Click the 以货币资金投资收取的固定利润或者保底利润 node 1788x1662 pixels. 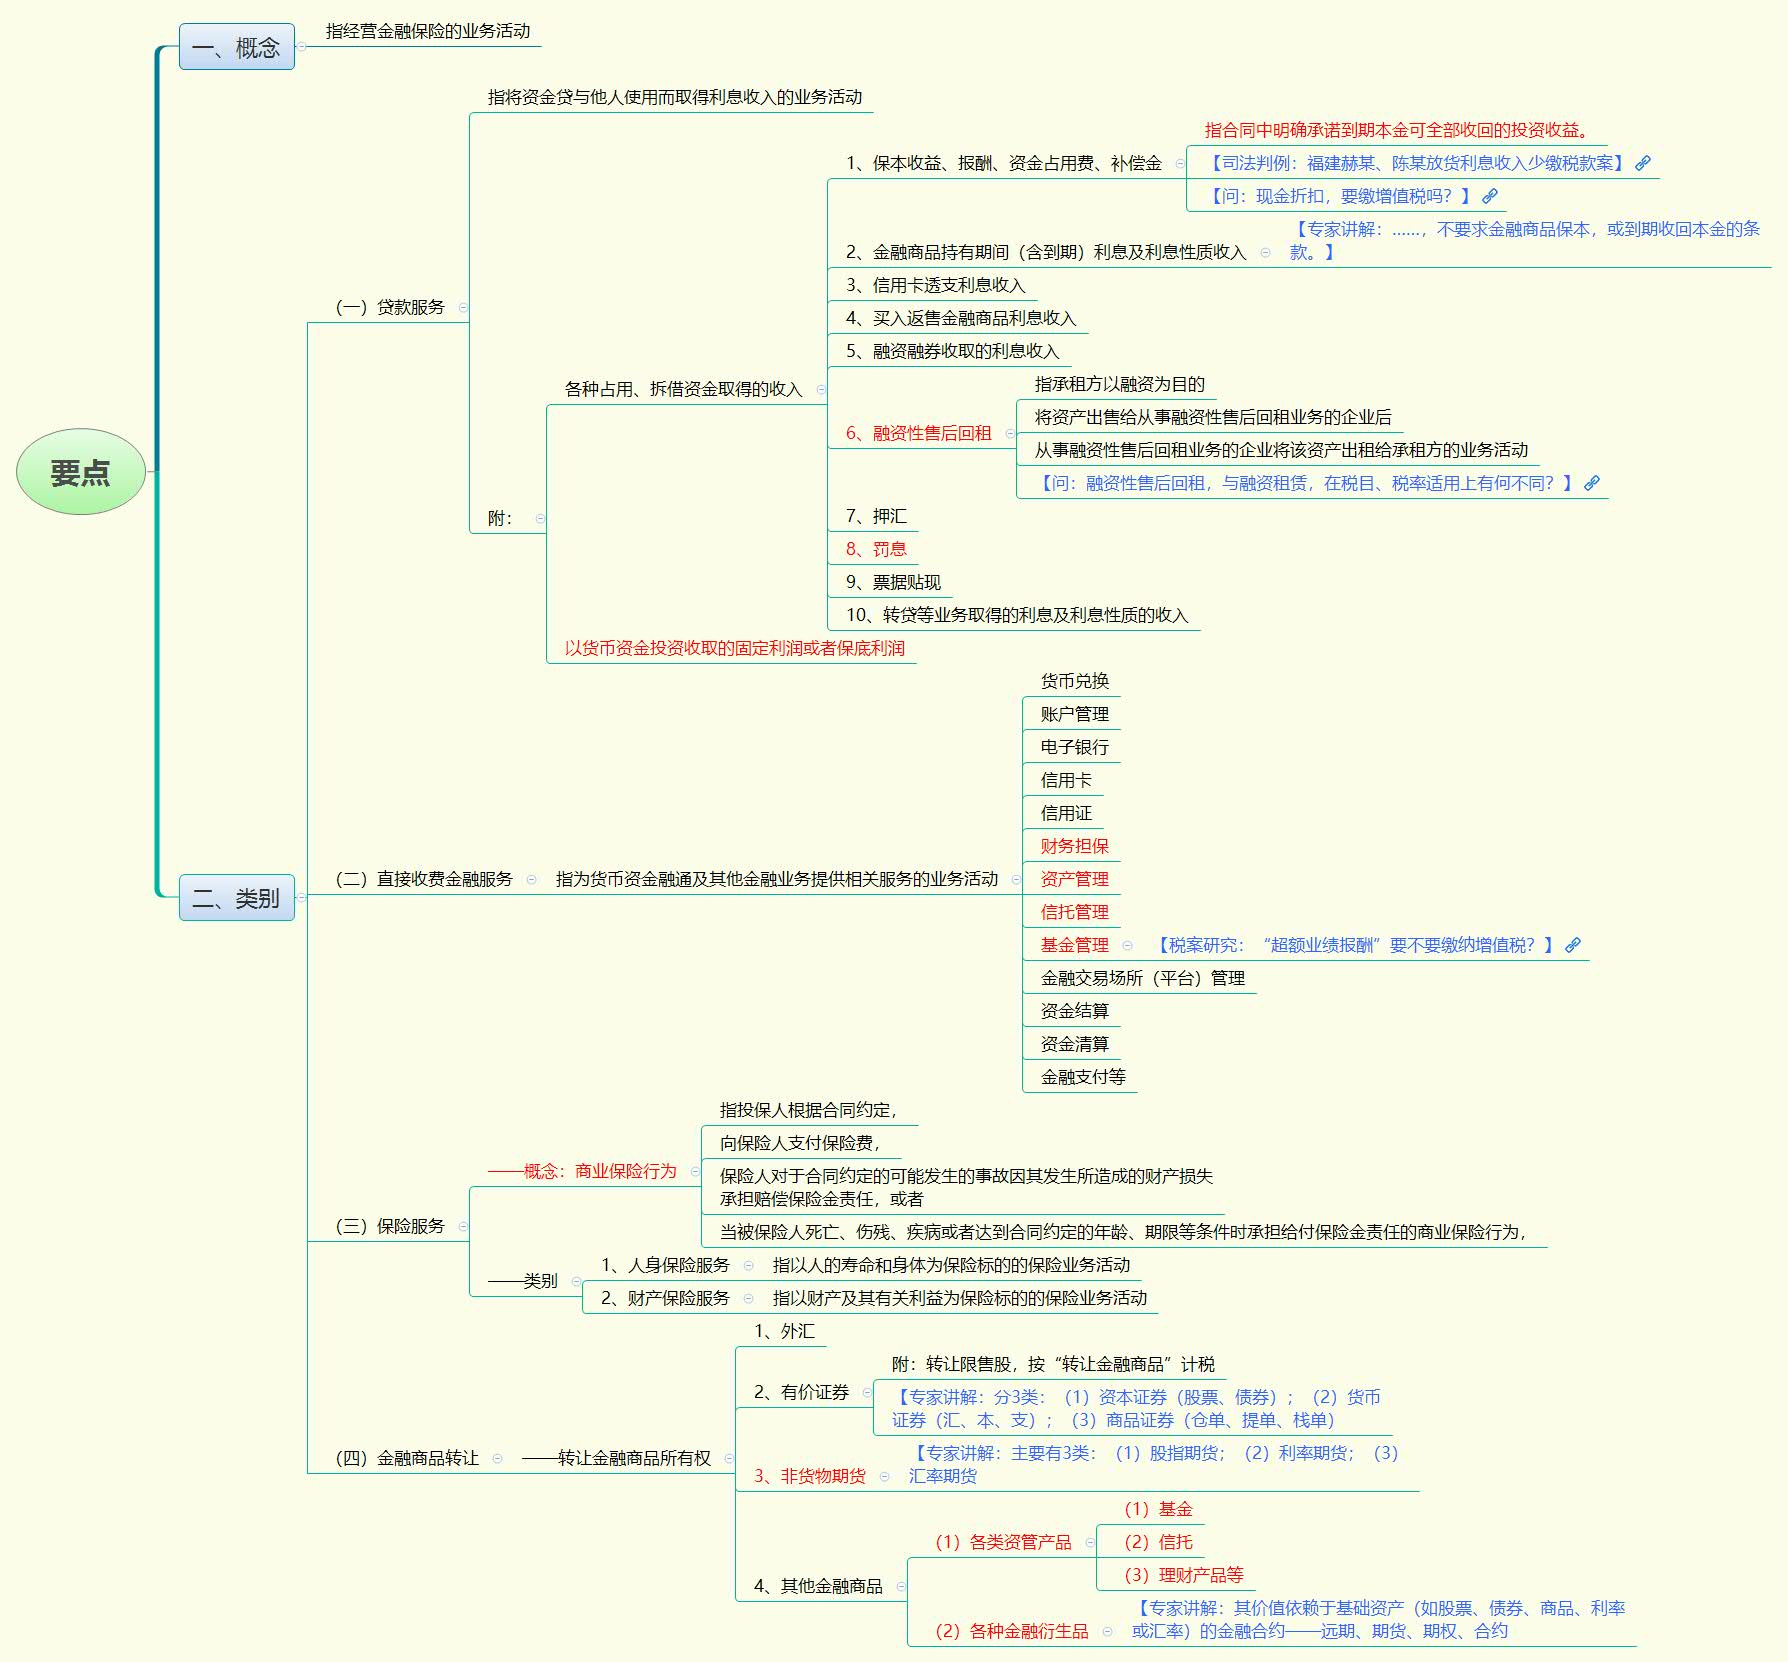[x=734, y=648]
